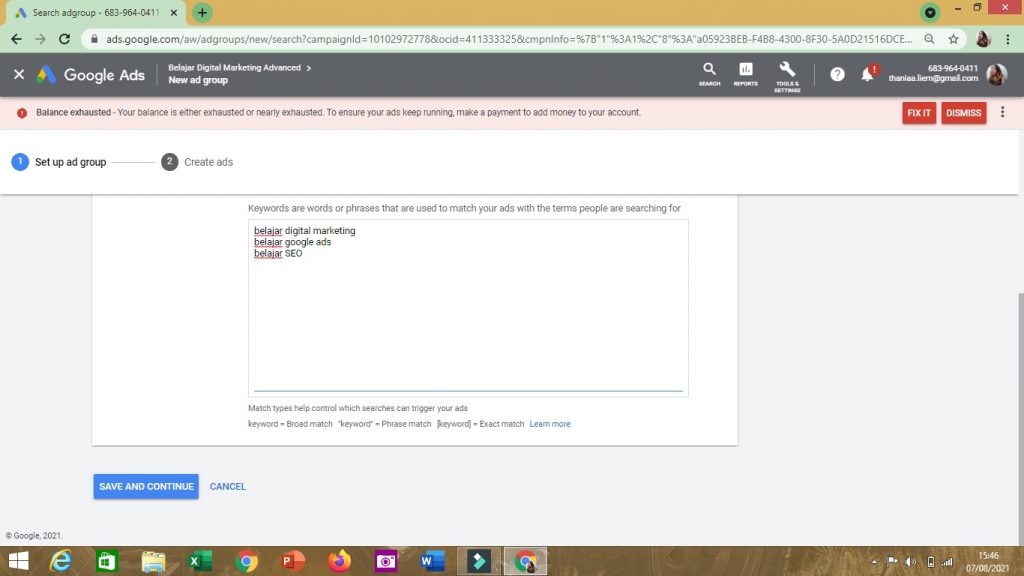This screenshot has width=1024, height=576.
Task: Bookmark this page with the star icon
Action: (953, 39)
